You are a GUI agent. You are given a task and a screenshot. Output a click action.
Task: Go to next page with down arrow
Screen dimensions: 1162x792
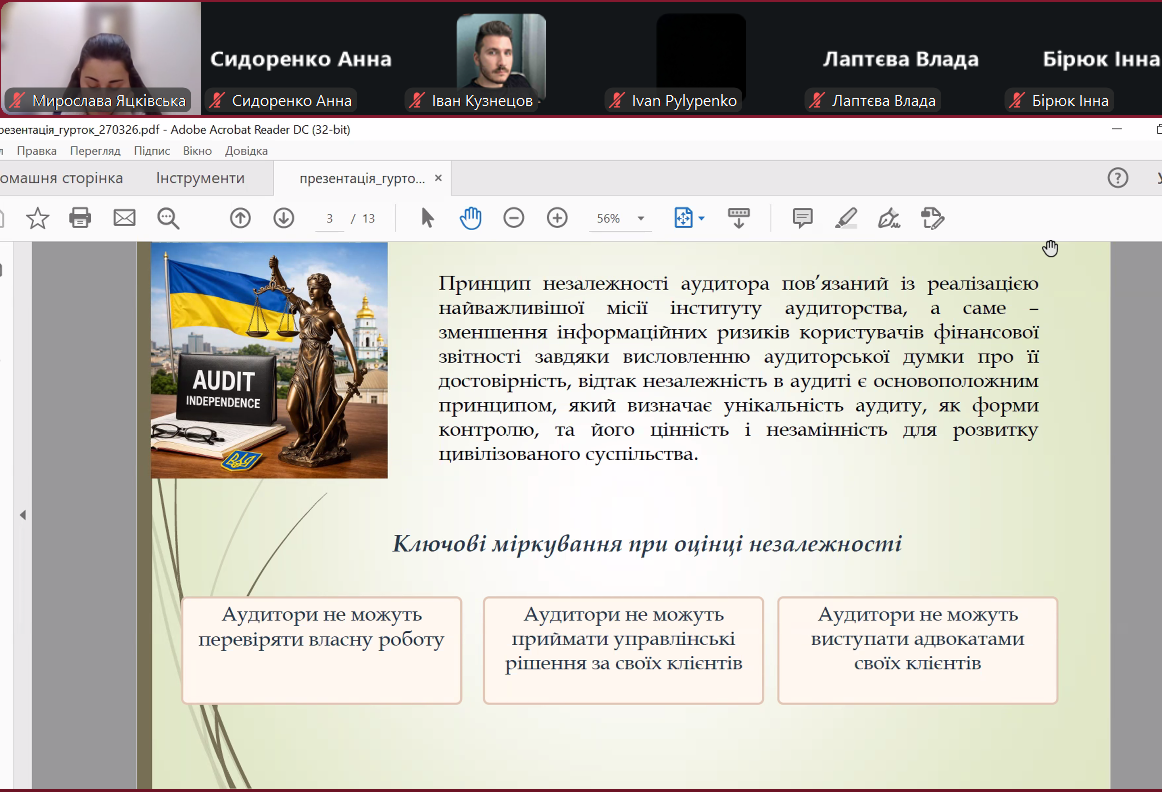tap(284, 218)
